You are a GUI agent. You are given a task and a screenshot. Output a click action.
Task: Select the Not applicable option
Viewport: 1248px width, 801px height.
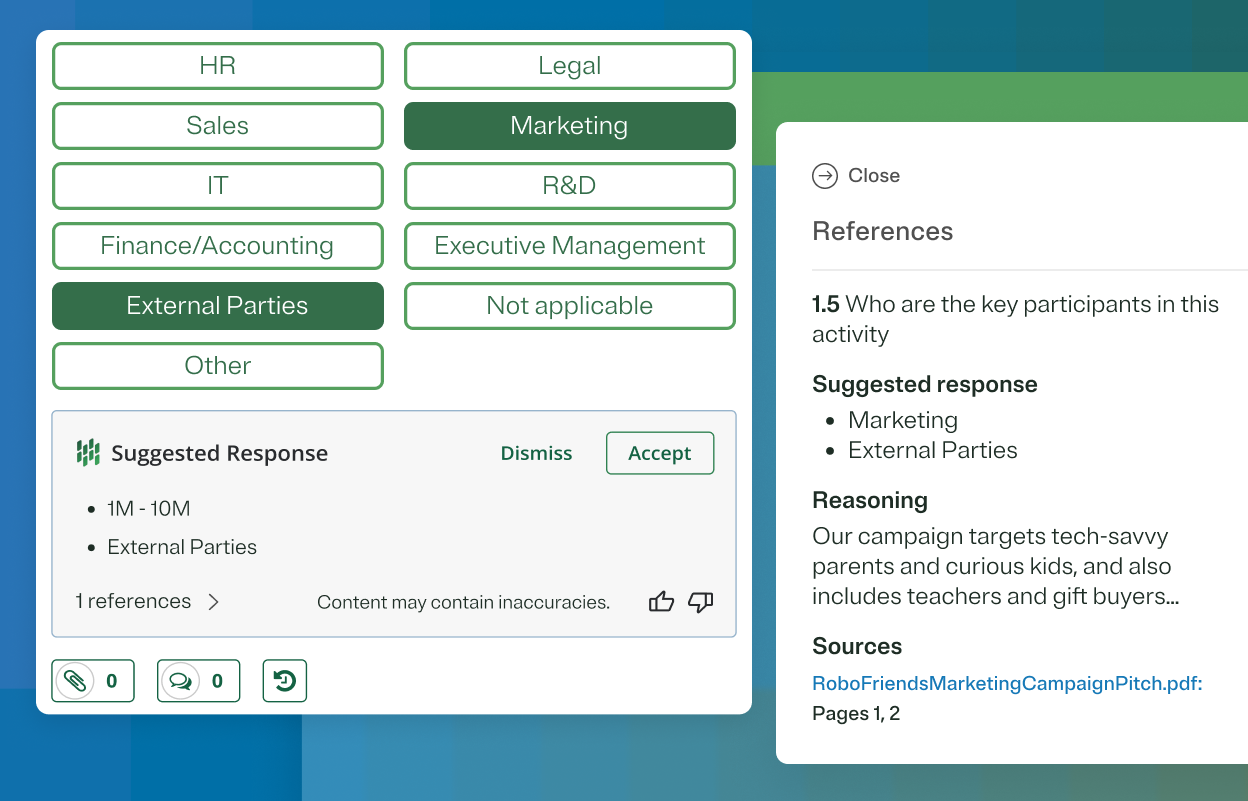click(569, 305)
